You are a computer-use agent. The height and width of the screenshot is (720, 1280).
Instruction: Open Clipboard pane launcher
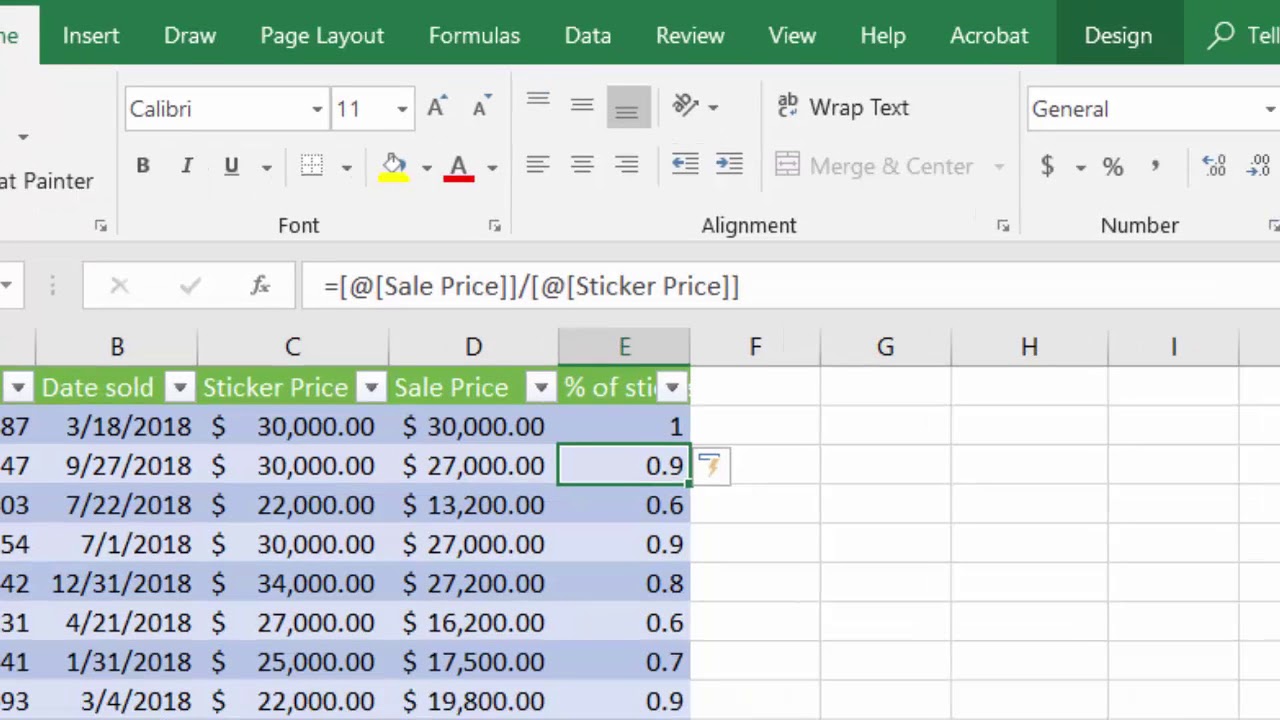(x=101, y=226)
